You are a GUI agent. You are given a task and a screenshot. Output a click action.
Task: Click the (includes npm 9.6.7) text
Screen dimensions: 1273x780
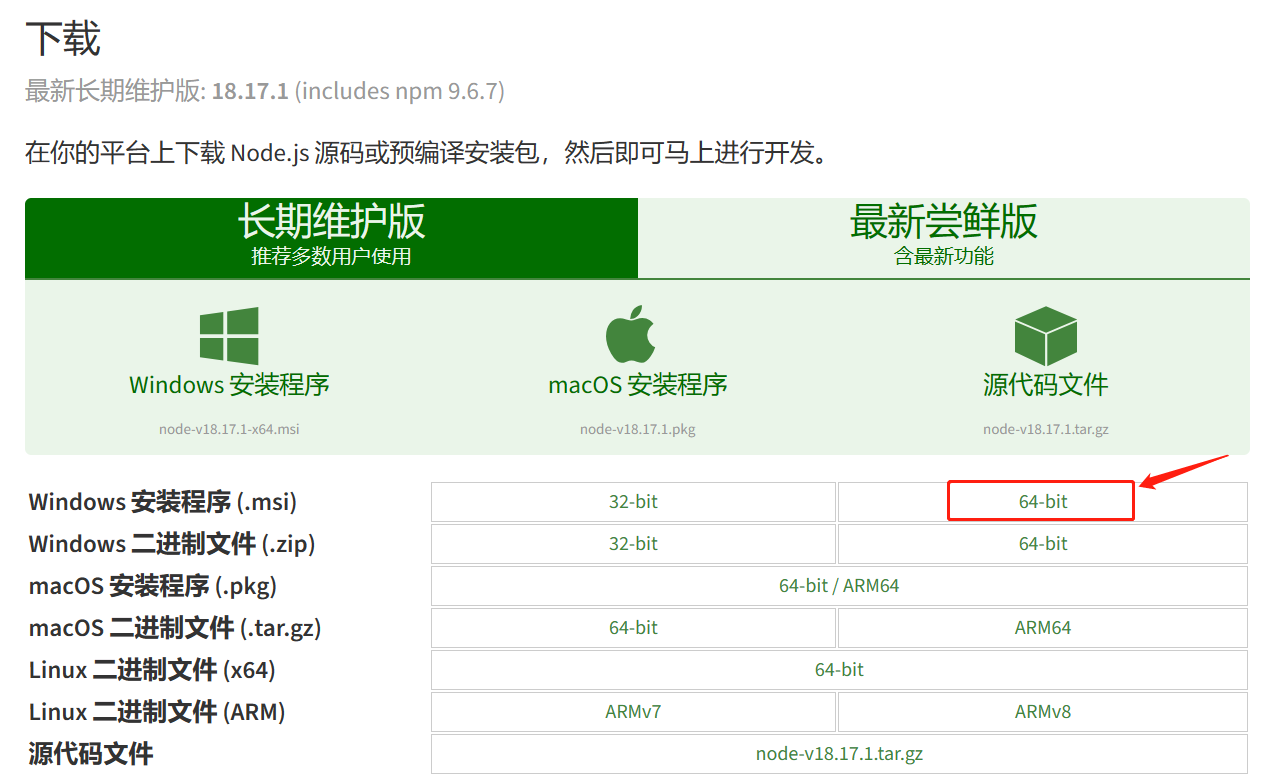(400, 91)
